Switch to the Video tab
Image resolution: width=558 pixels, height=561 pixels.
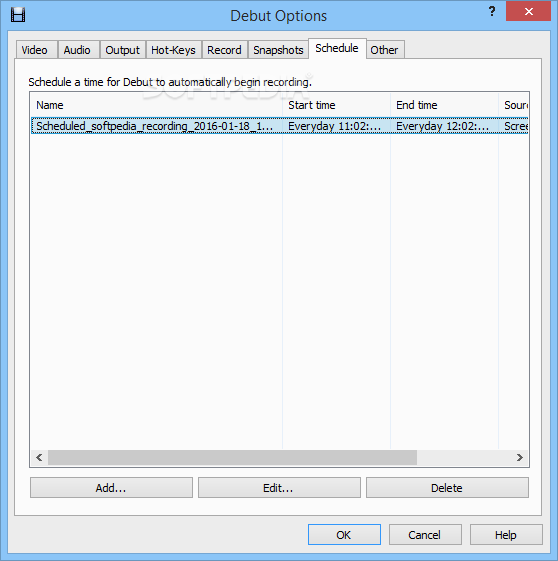[36, 50]
